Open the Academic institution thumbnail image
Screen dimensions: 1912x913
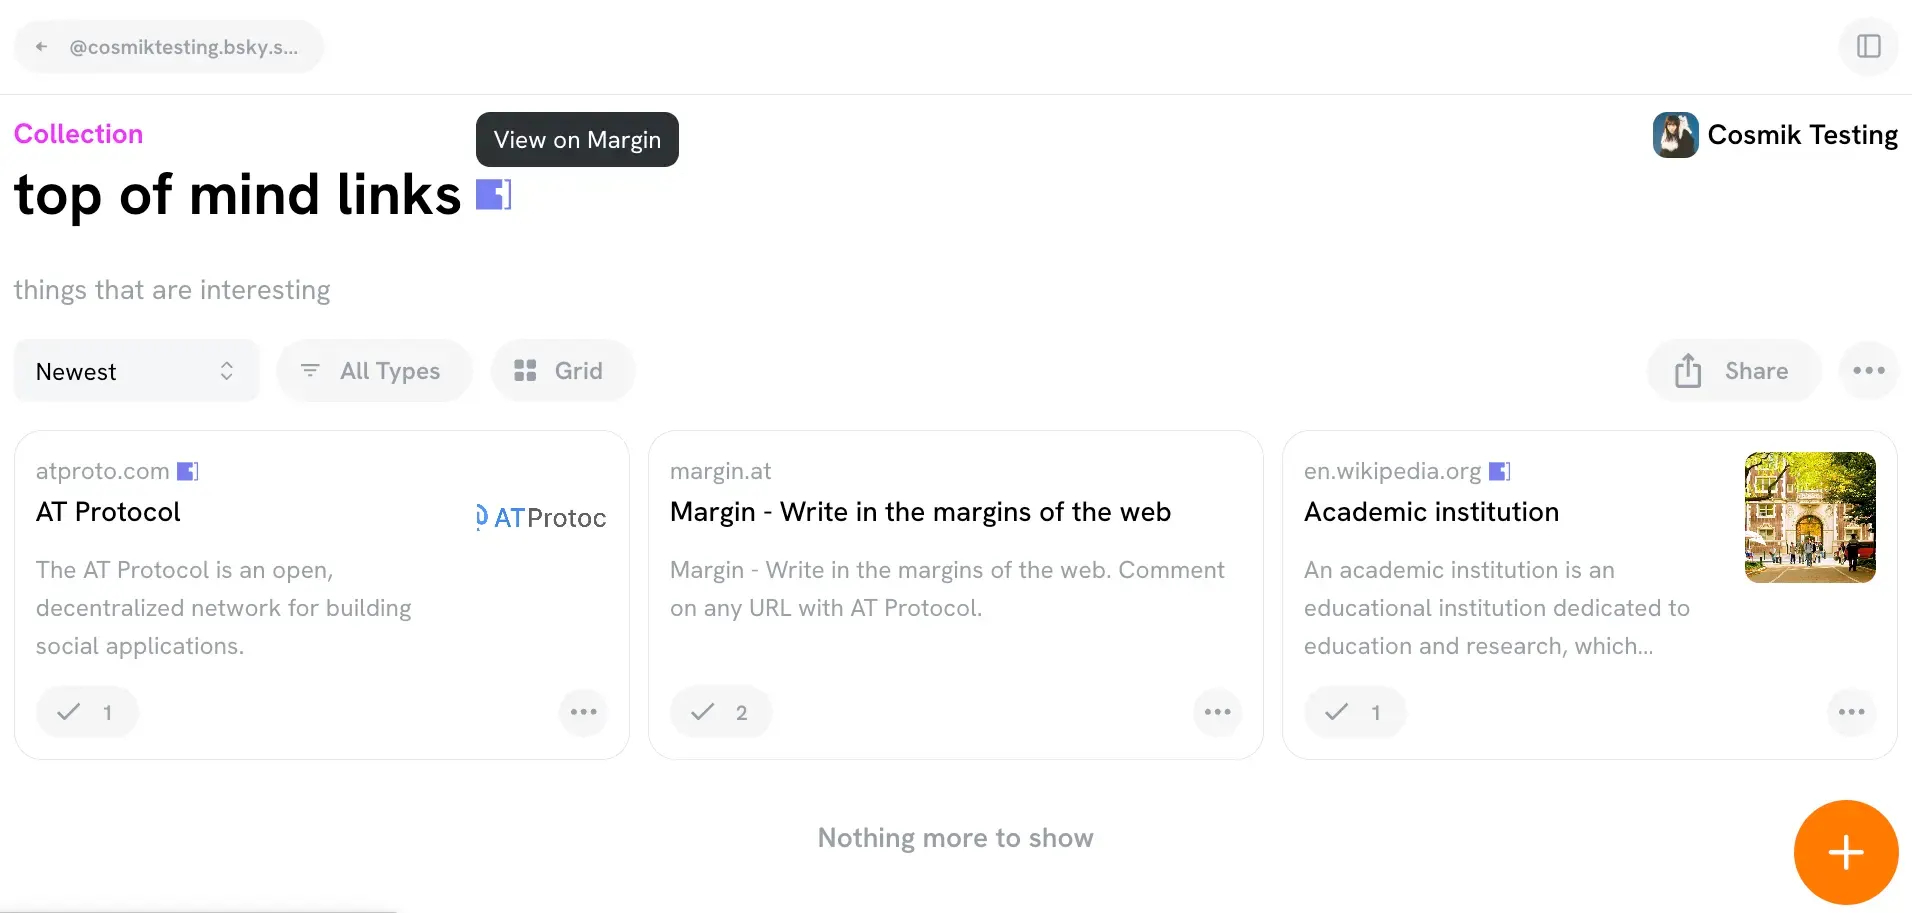tap(1809, 517)
